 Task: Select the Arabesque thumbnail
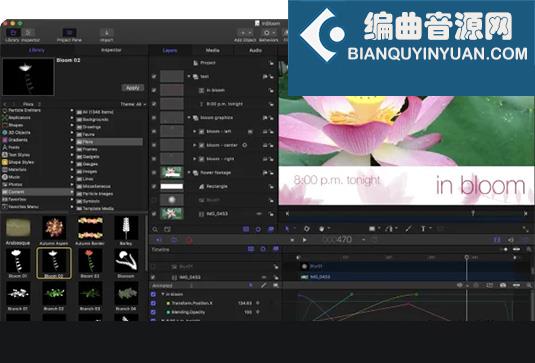click(18, 228)
